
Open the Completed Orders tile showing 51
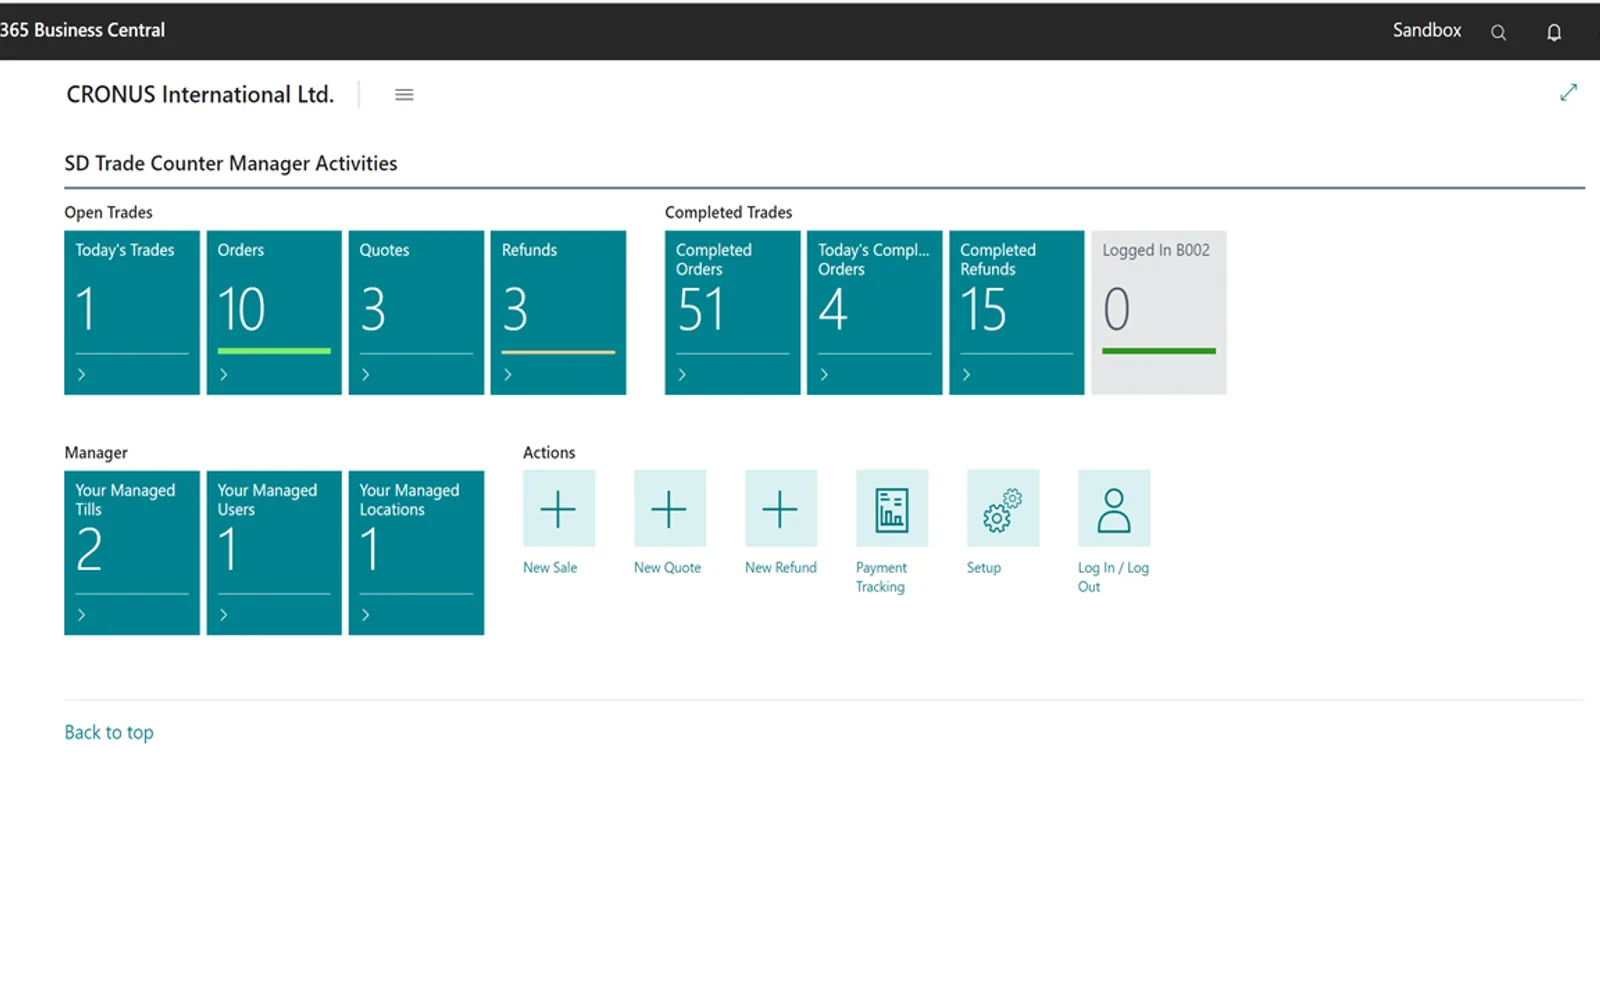pos(733,312)
